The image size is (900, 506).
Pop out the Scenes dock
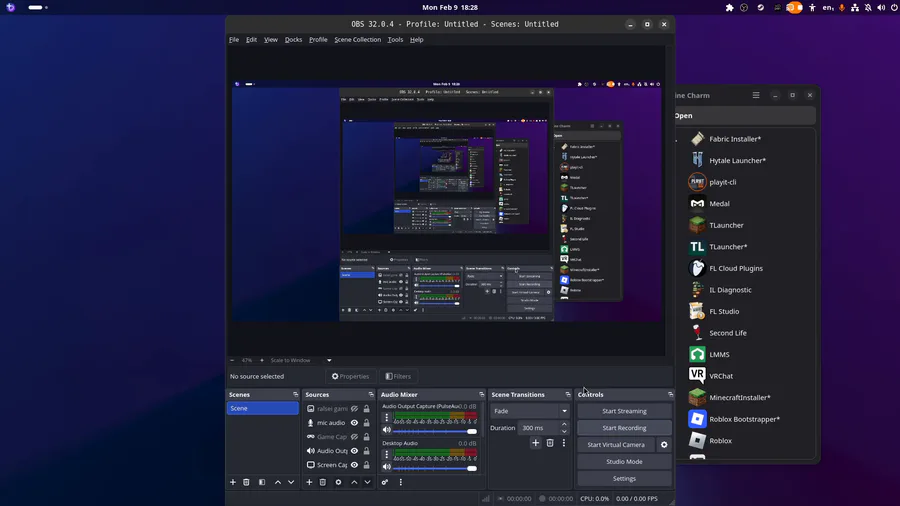tap(296, 395)
